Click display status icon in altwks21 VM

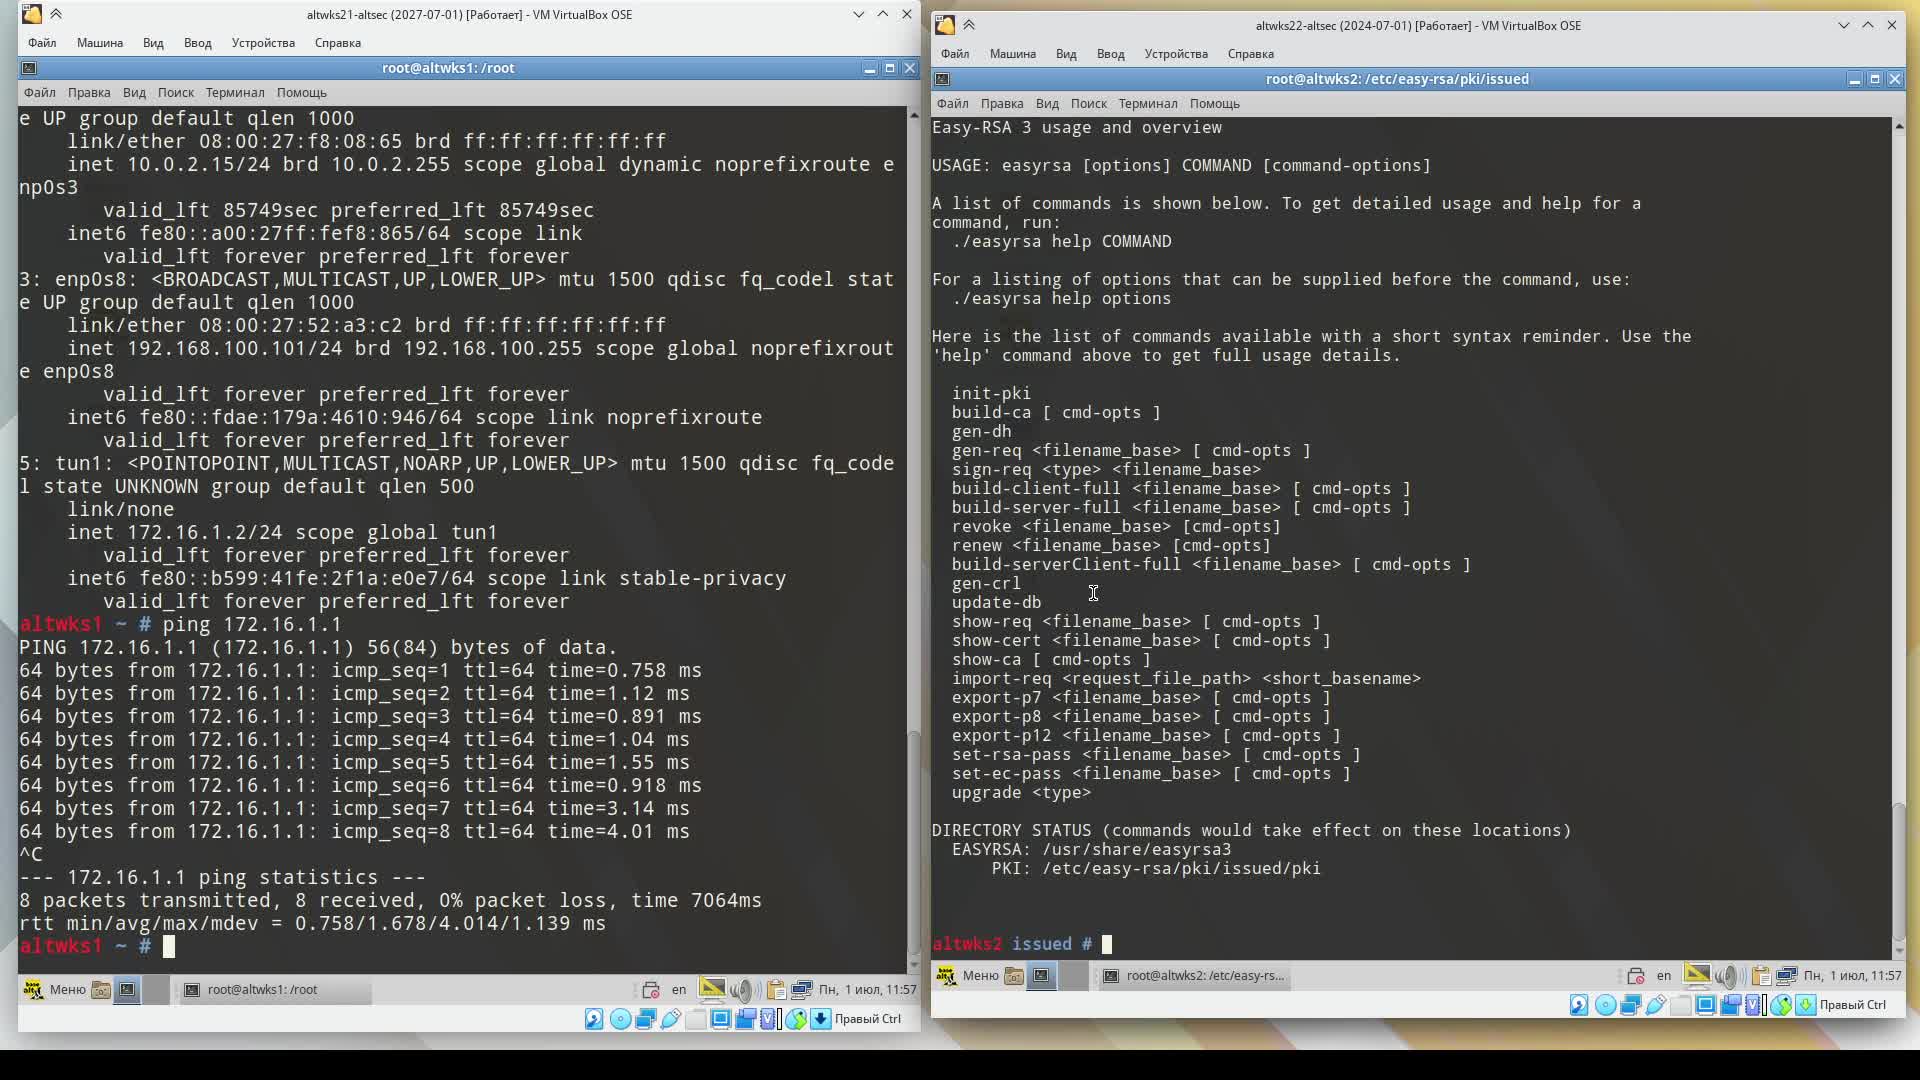click(720, 1019)
